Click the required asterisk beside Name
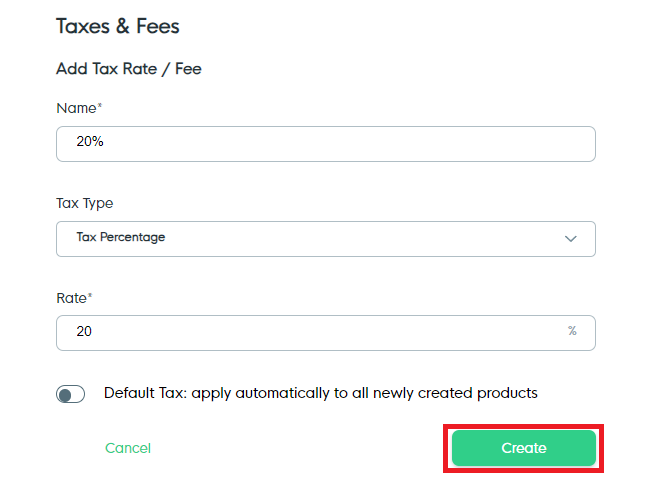The width and height of the screenshot is (652, 496). click(100, 106)
